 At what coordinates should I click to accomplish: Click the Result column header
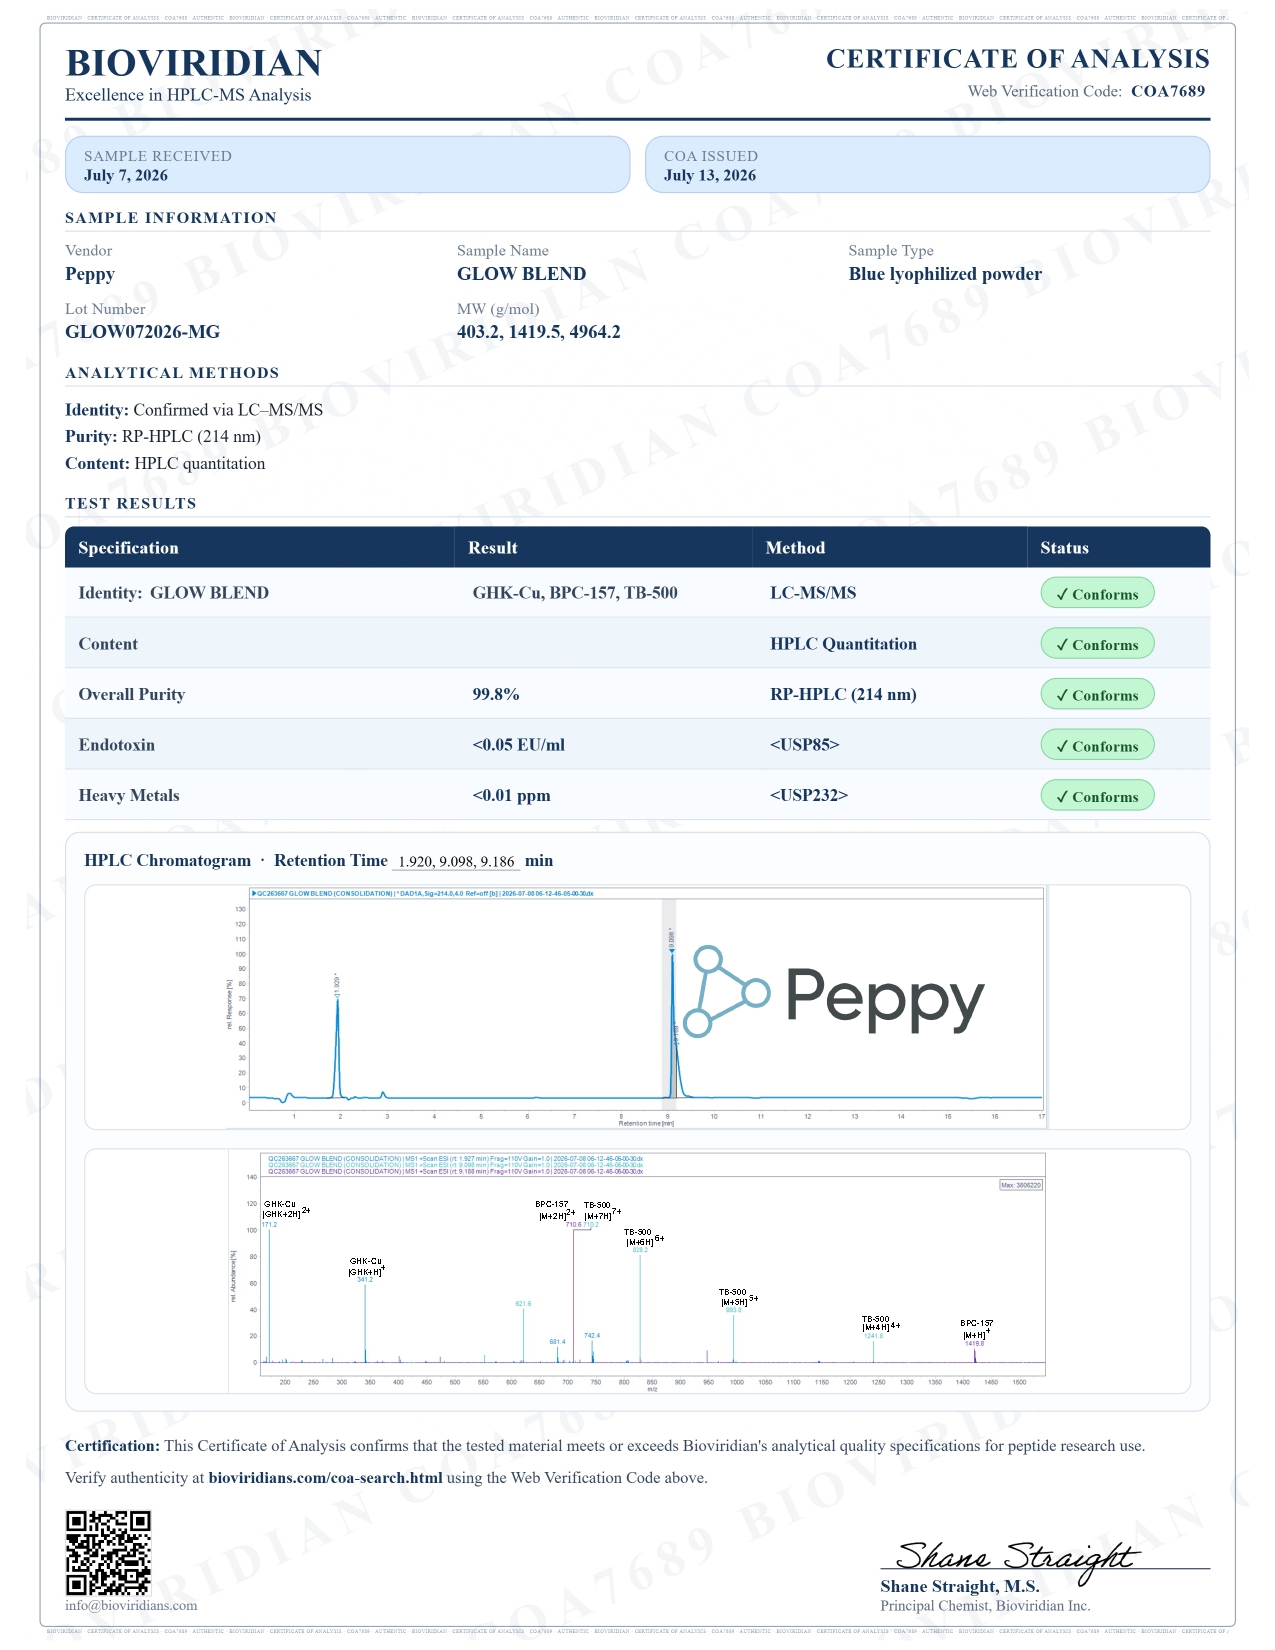[493, 548]
